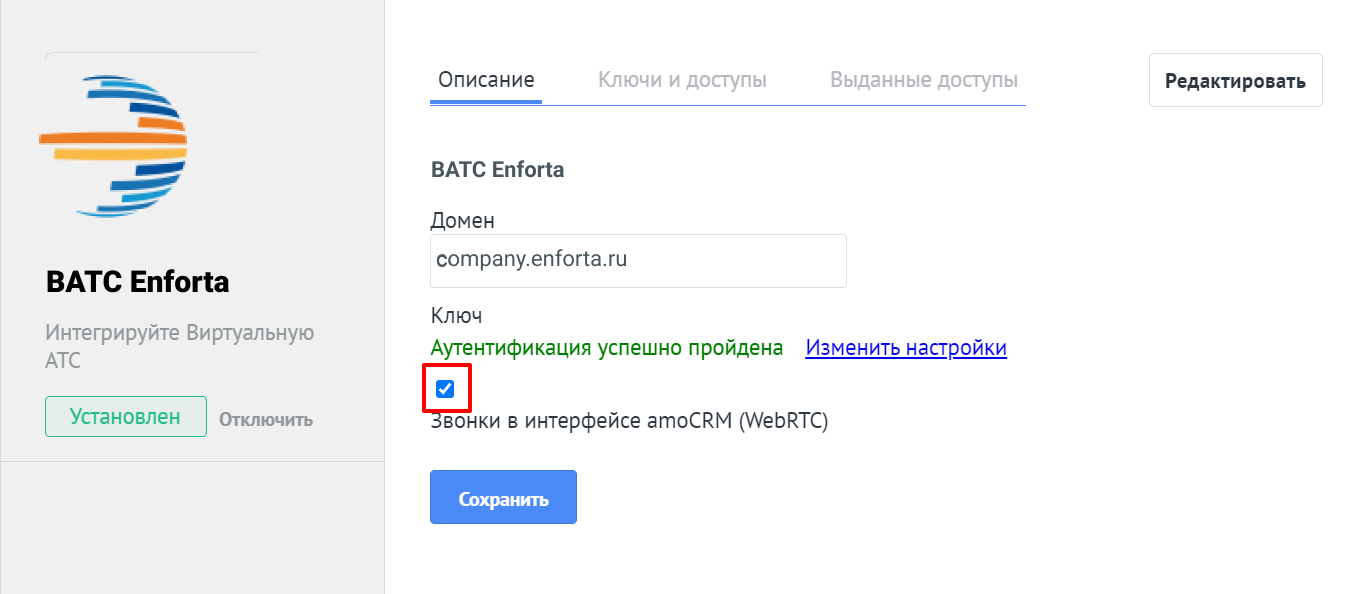The height and width of the screenshot is (594, 1366).
Task: Switch to the Описание tab
Action: coord(486,80)
